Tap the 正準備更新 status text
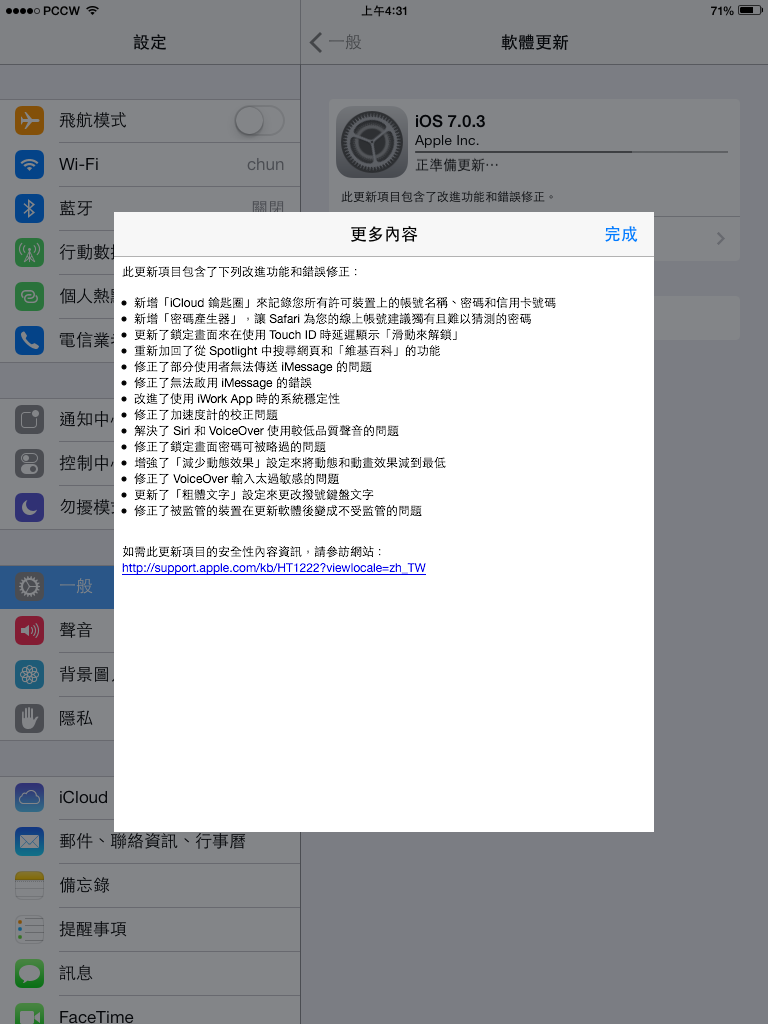This screenshot has width=768, height=1024. click(x=456, y=165)
